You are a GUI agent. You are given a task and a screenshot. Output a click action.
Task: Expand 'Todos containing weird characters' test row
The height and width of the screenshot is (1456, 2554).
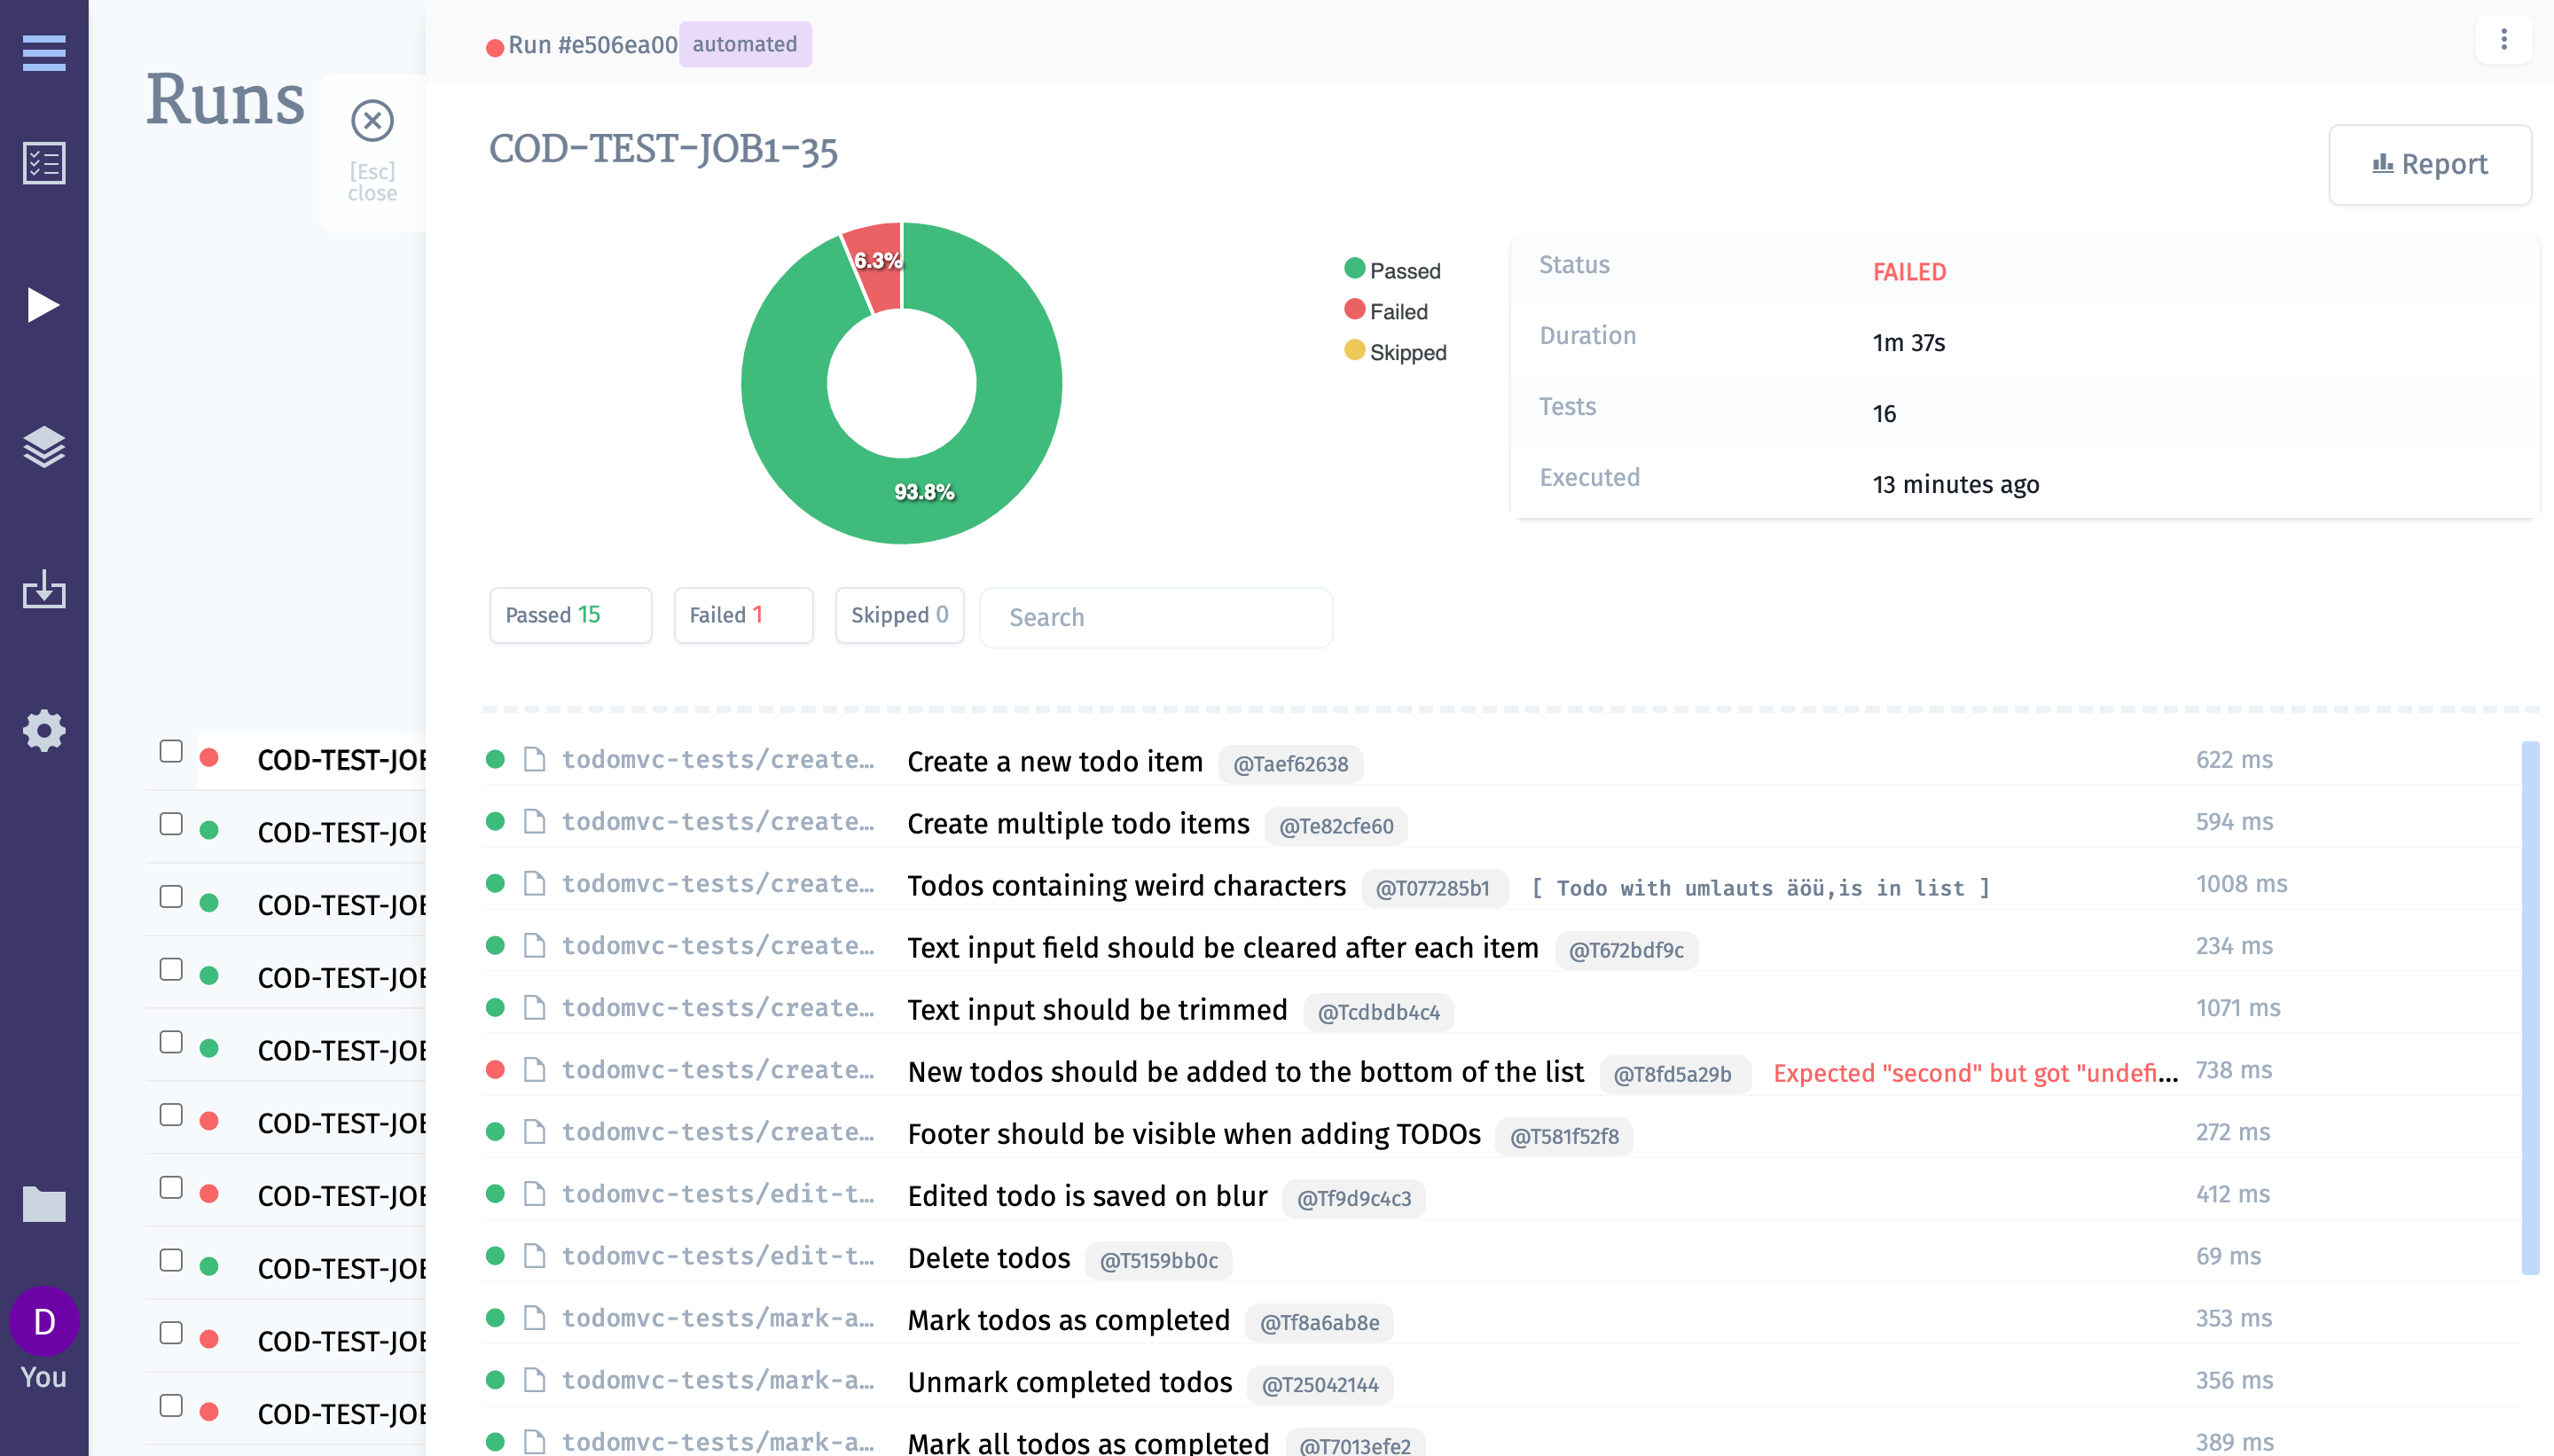point(1126,886)
